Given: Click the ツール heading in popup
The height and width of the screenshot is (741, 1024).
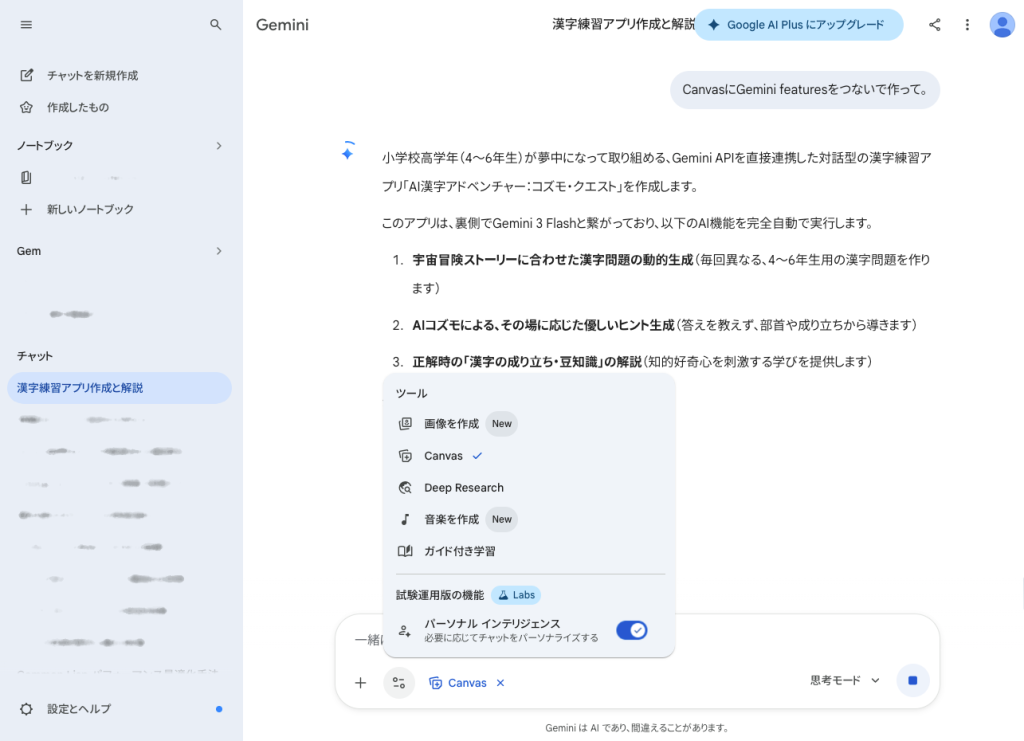Looking at the screenshot, I should (411, 393).
